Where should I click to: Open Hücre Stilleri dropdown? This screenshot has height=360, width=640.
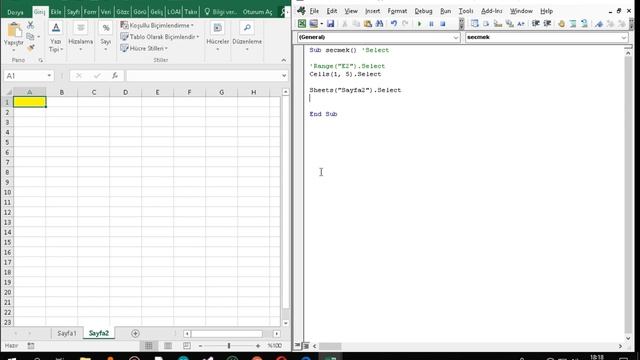(x=144, y=48)
